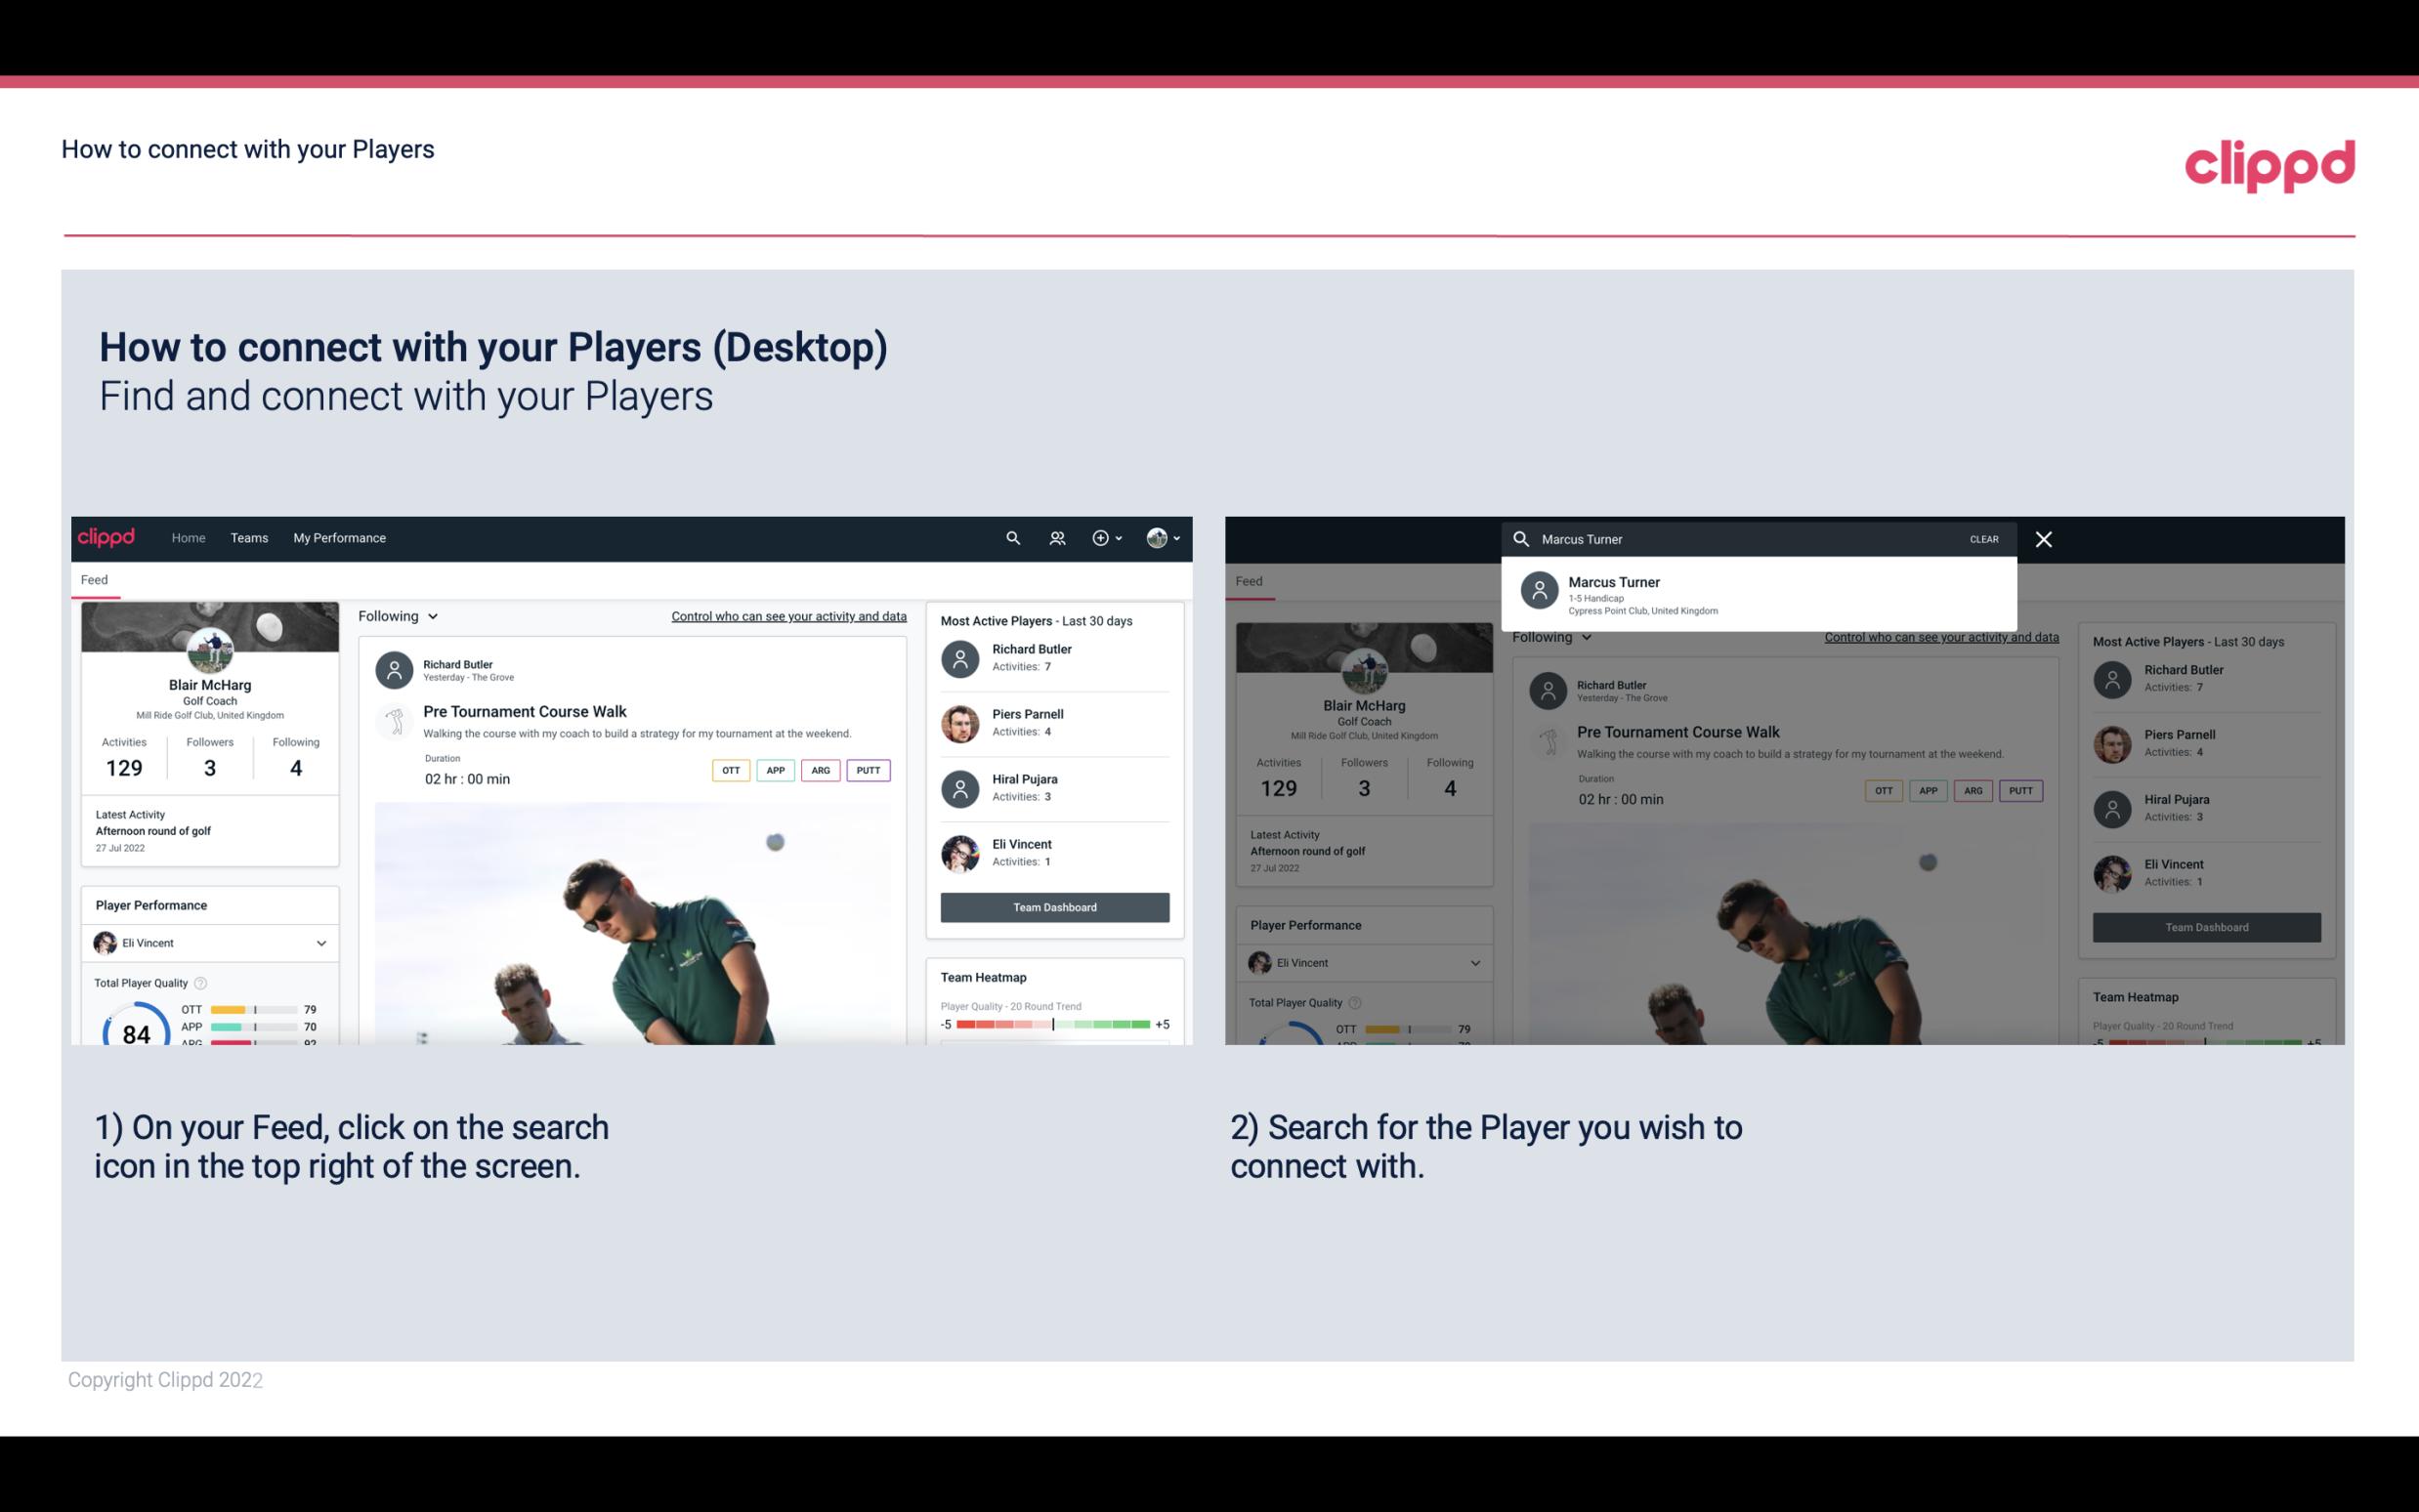Click the user profile icon top right
2419x1512 pixels.
coord(1158,536)
